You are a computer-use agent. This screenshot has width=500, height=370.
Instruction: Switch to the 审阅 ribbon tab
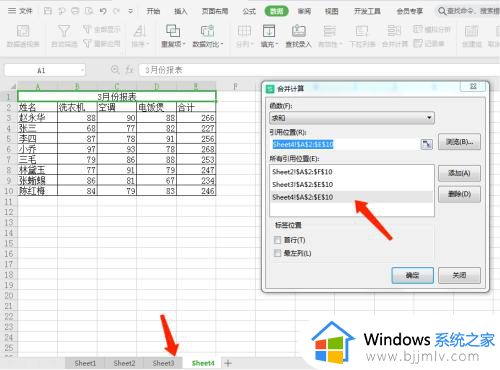(x=304, y=11)
